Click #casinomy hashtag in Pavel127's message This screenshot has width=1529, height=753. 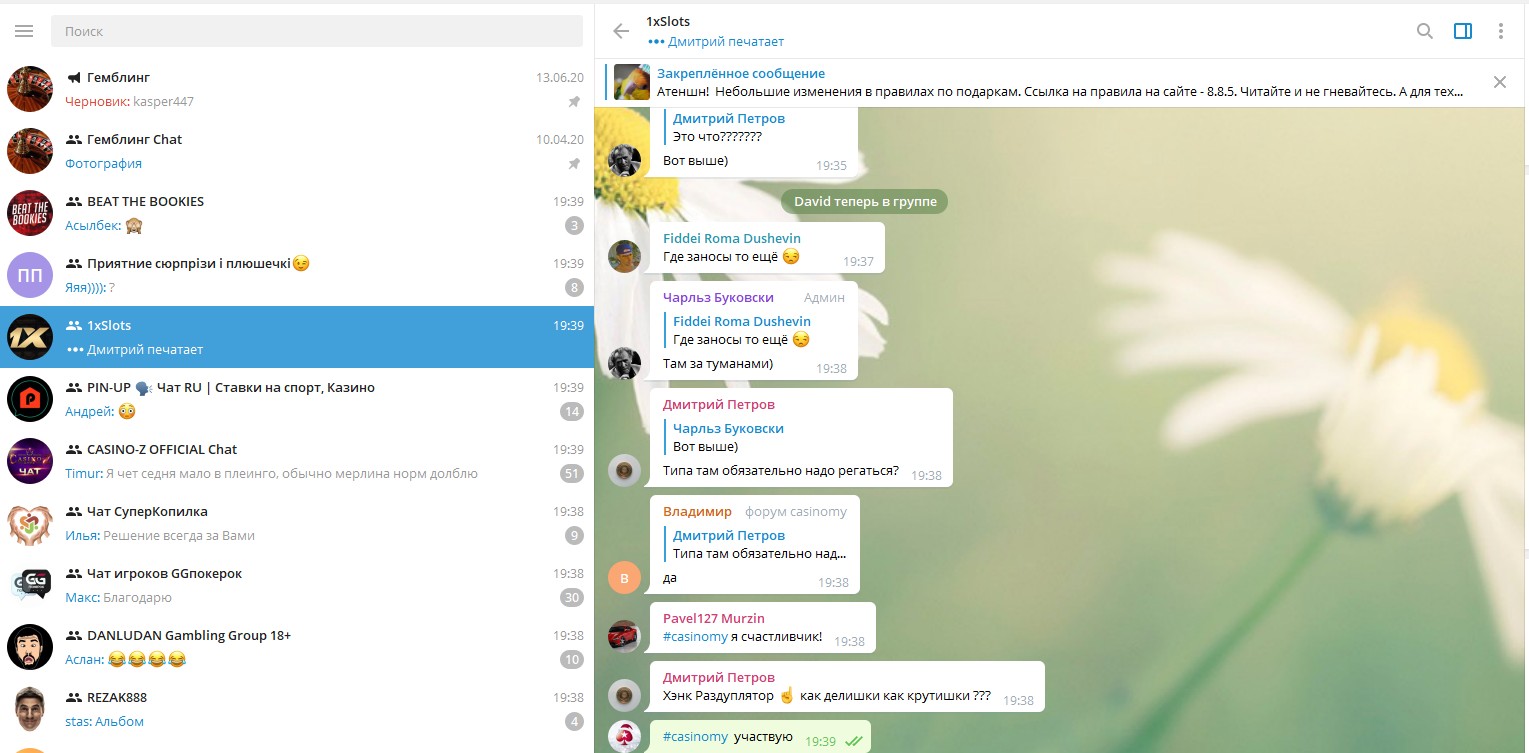[693, 636]
